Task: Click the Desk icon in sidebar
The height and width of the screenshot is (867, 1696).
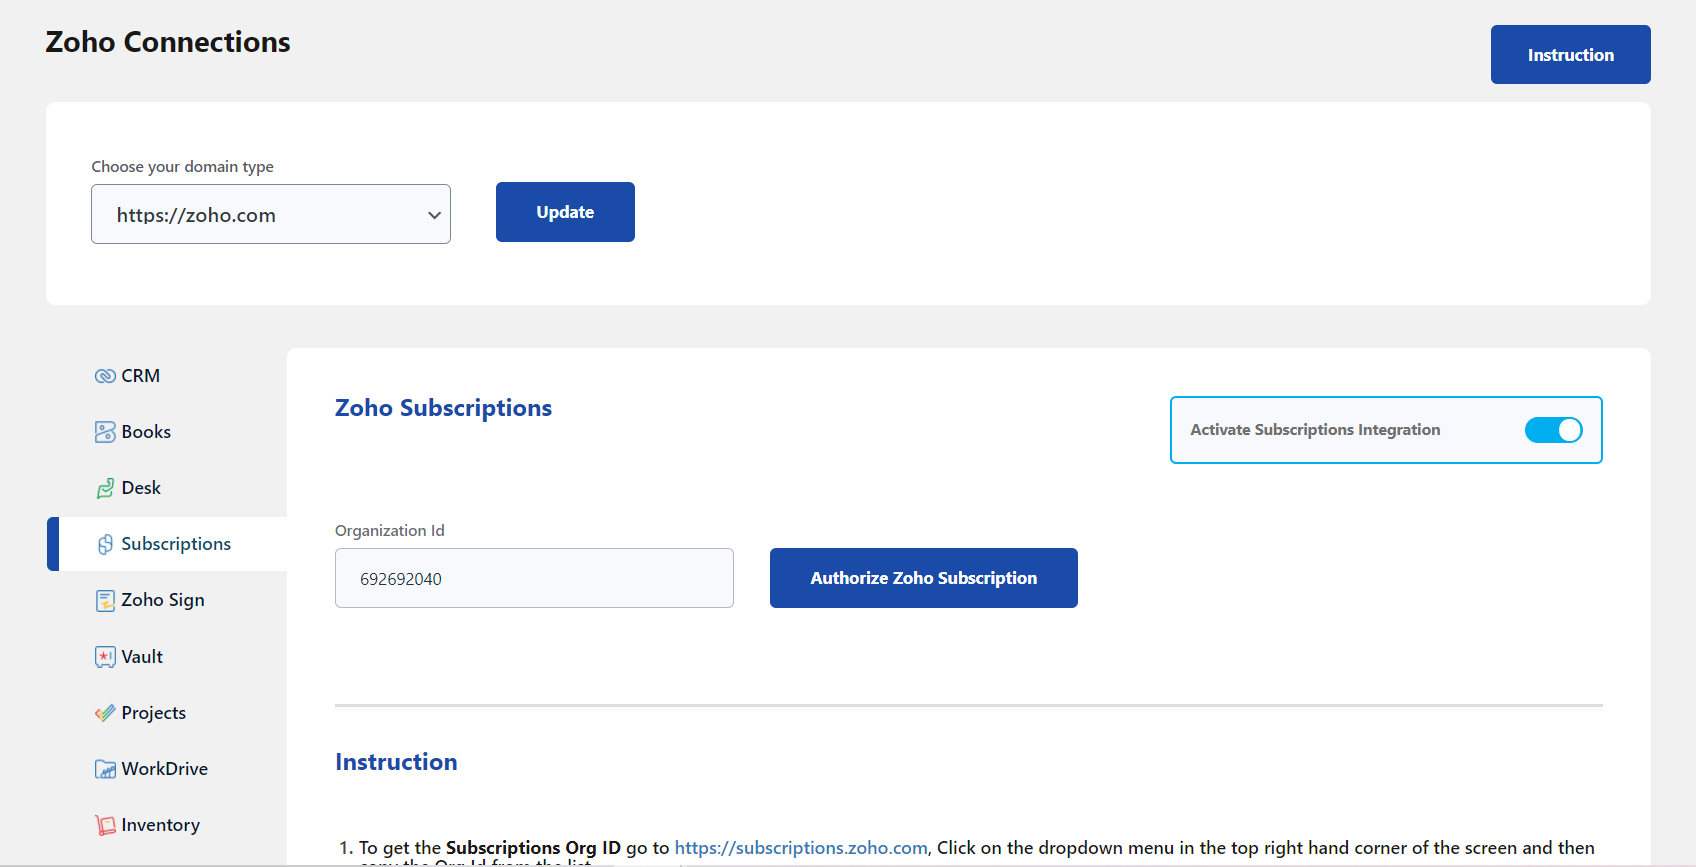Action: click(105, 488)
